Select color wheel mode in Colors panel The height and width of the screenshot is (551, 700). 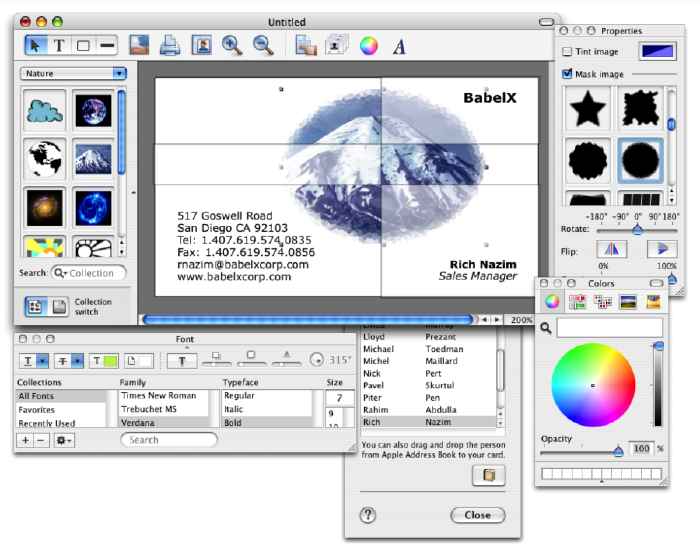click(x=552, y=302)
